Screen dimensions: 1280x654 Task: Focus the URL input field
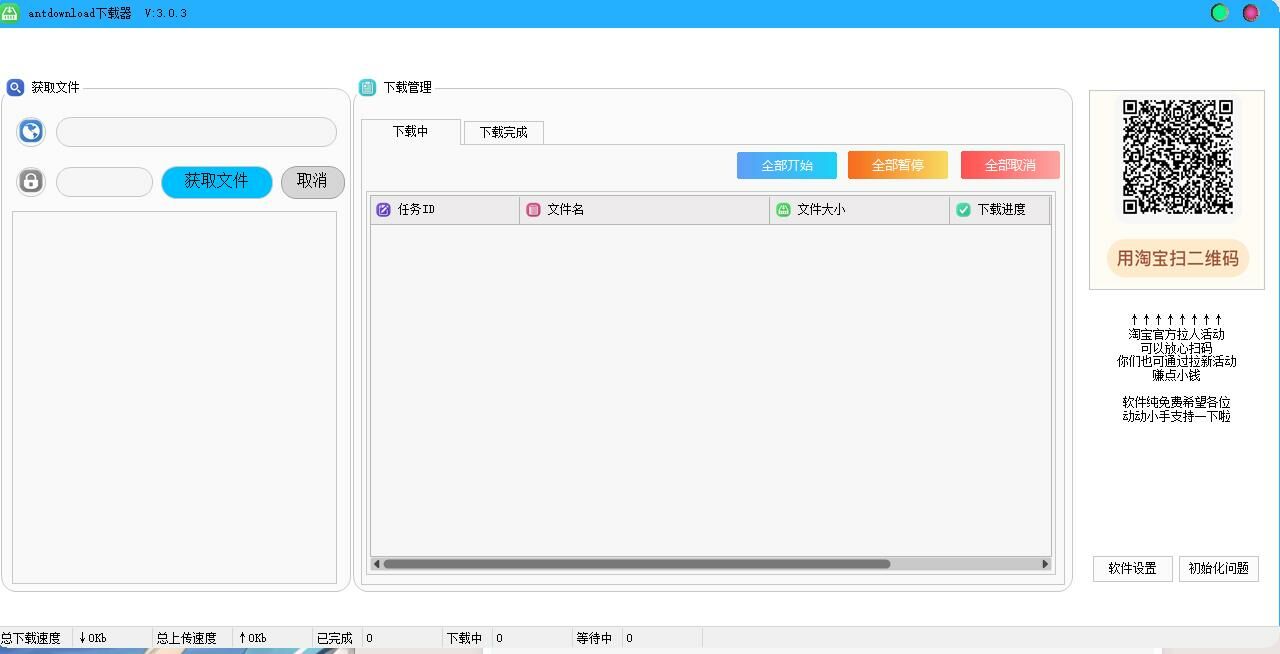(196, 132)
